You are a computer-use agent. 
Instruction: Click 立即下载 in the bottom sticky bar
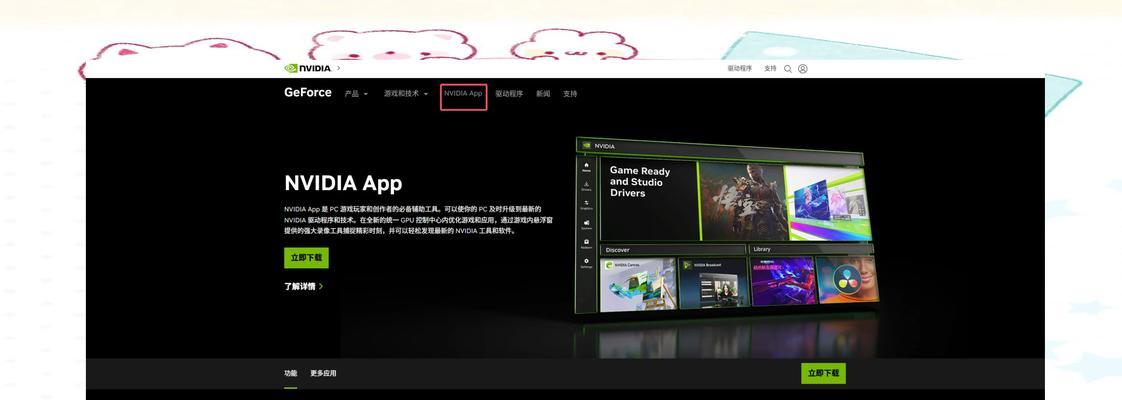(824, 374)
